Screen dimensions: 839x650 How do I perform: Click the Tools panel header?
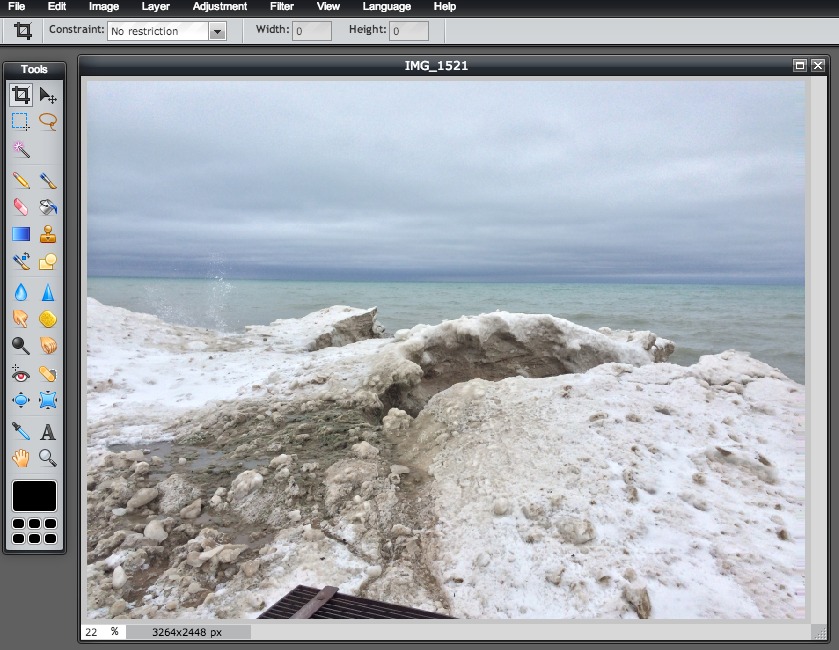[34, 69]
